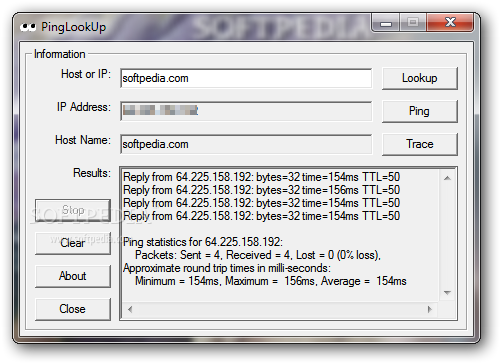
Task: Click the Host Name field showing softpedia.com
Action: click(x=246, y=144)
